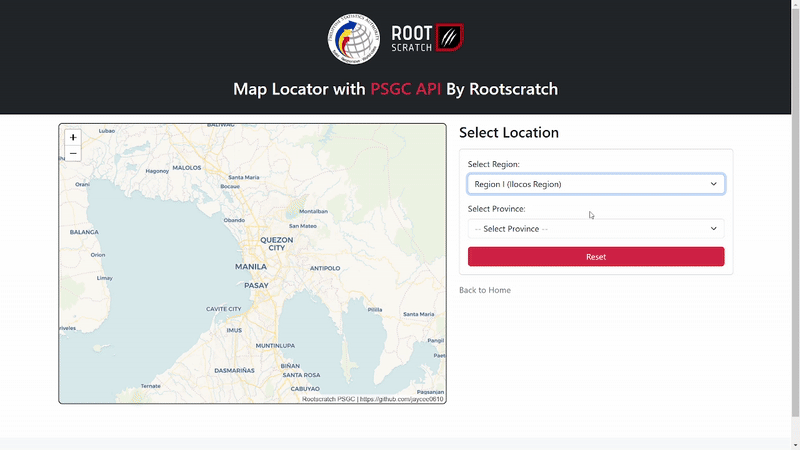Click the red claw mark emblem
Image resolution: width=800 pixels, height=450 pixels.
[450, 38]
